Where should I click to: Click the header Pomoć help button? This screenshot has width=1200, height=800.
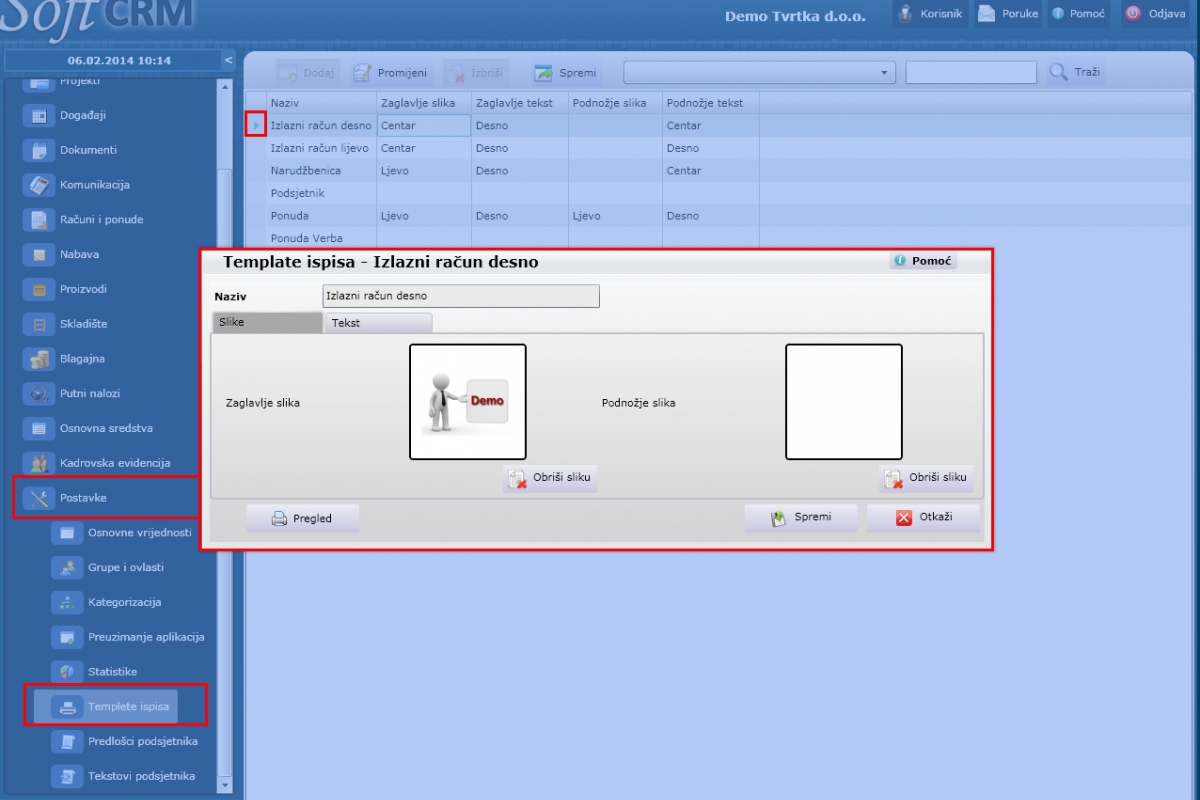(x=1078, y=14)
